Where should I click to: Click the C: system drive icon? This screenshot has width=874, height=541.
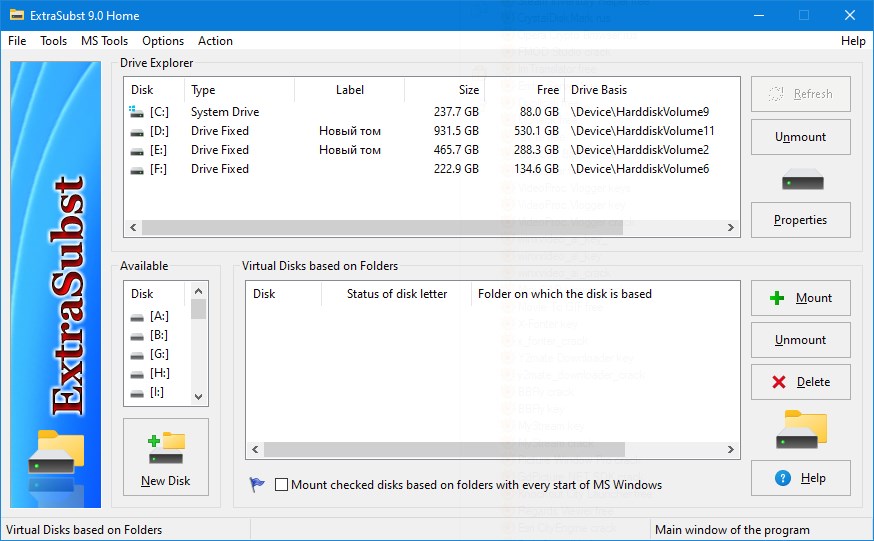137,112
